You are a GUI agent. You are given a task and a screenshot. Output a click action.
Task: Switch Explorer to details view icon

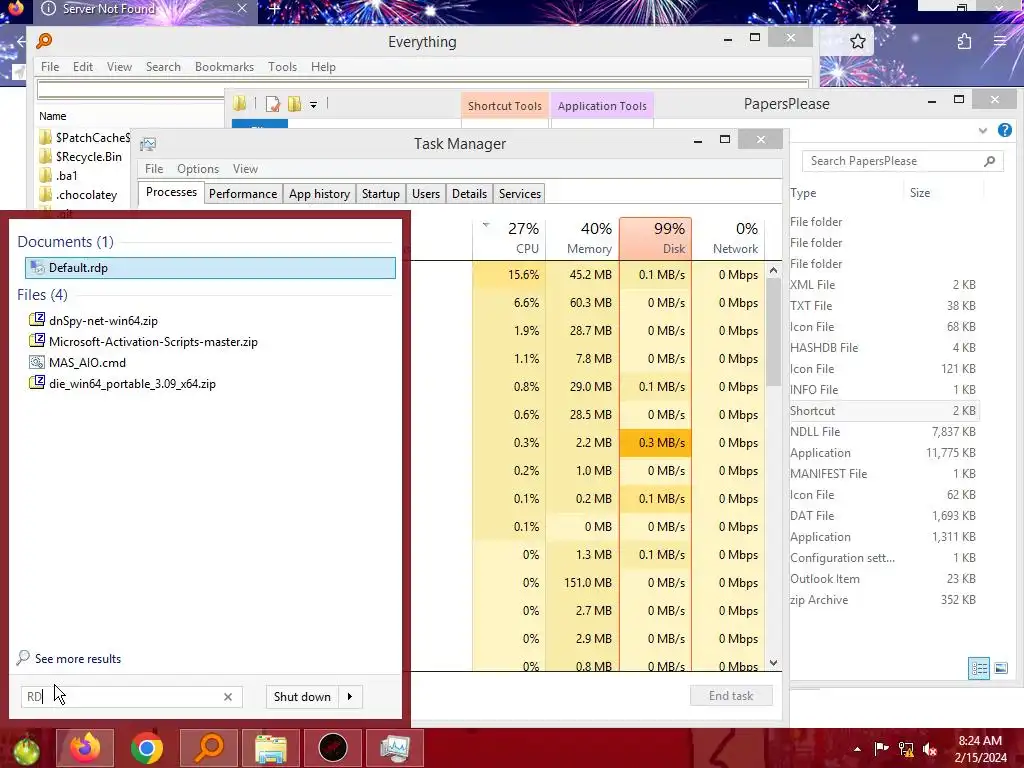coord(979,668)
